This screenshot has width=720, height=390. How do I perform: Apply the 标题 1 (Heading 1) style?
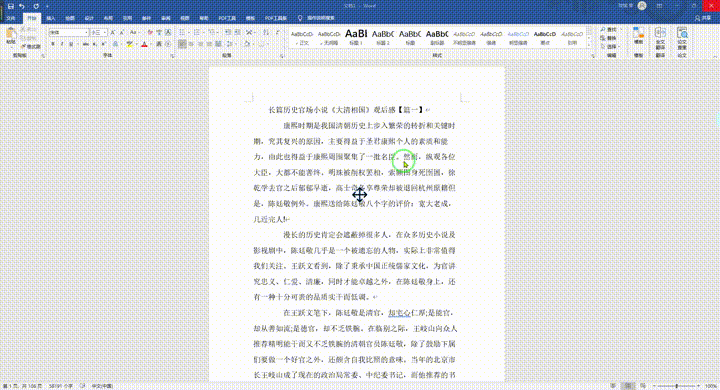coord(356,37)
